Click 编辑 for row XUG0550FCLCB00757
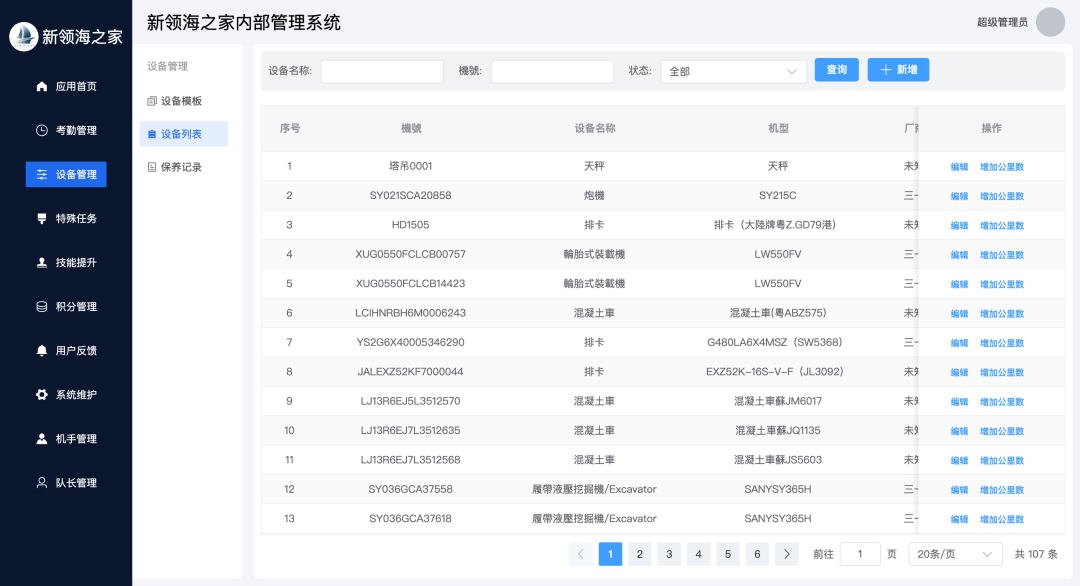Screen dimensions: 1080x586 coord(959,255)
